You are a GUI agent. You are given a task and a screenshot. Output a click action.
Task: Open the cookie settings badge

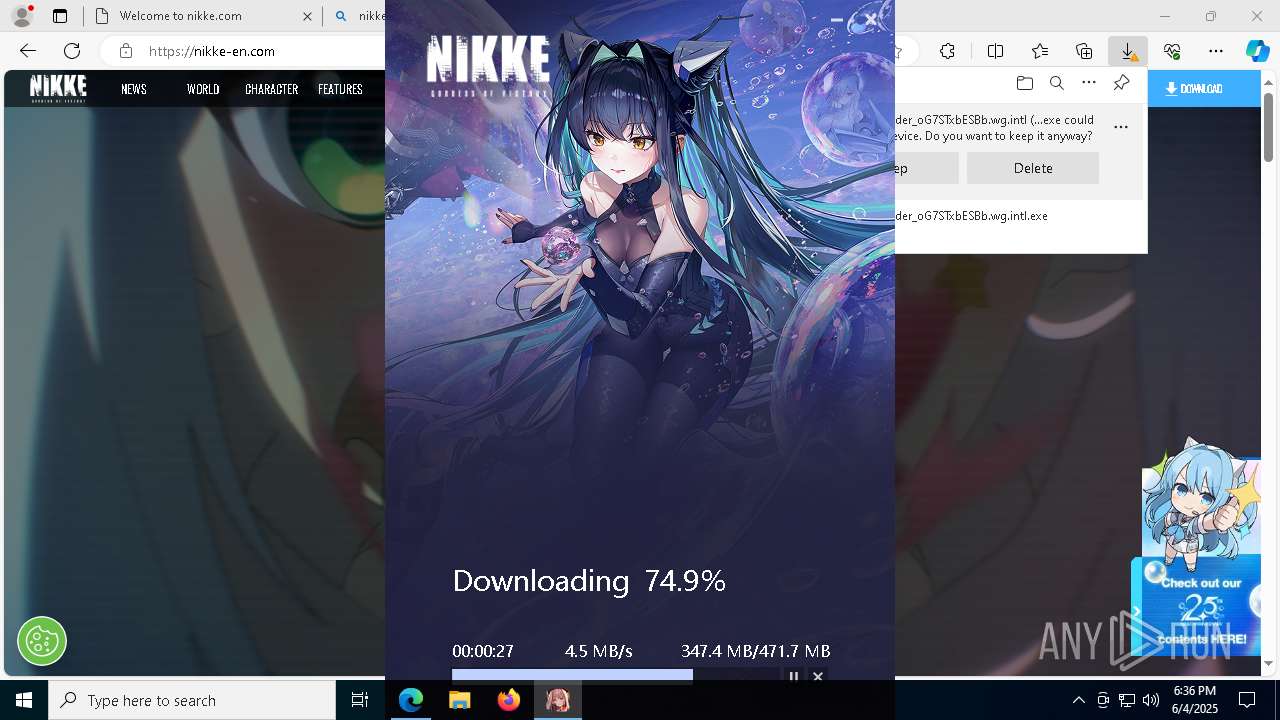pyautogui.click(x=42, y=640)
